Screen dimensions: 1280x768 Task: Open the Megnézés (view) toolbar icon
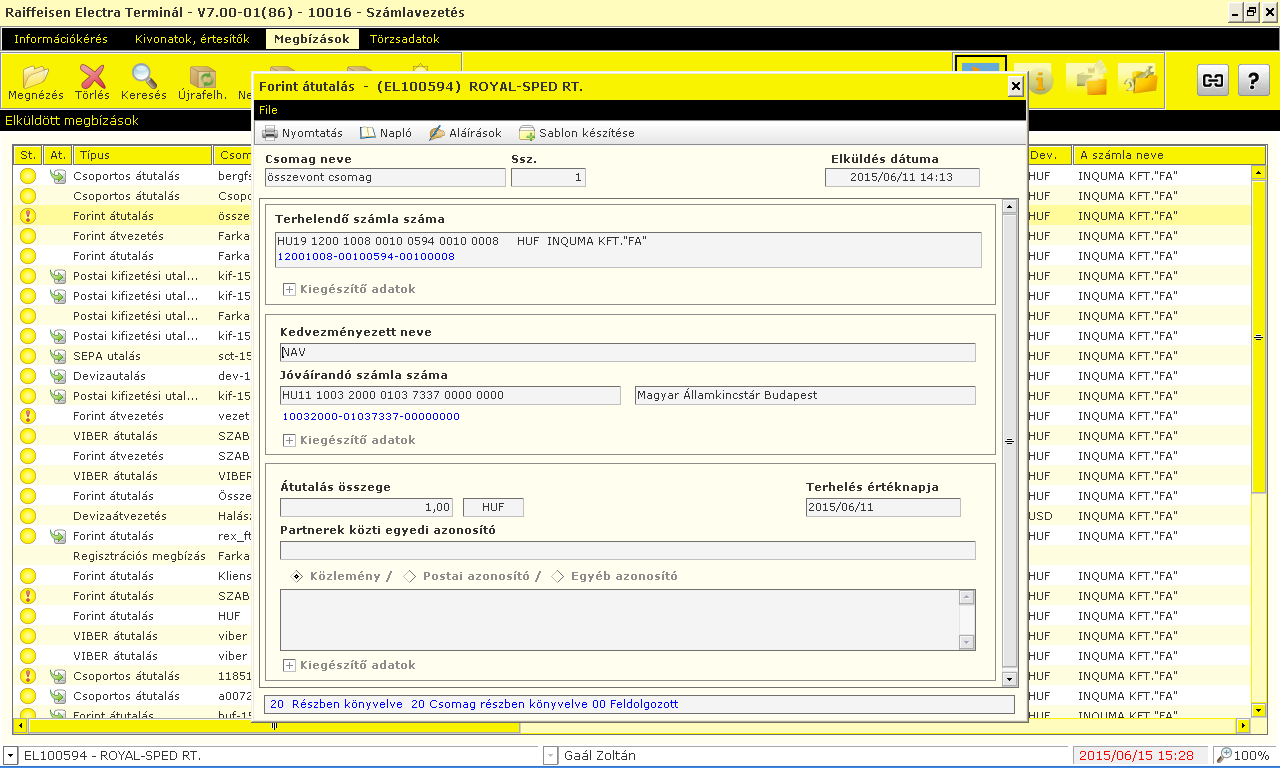tap(35, 82)
